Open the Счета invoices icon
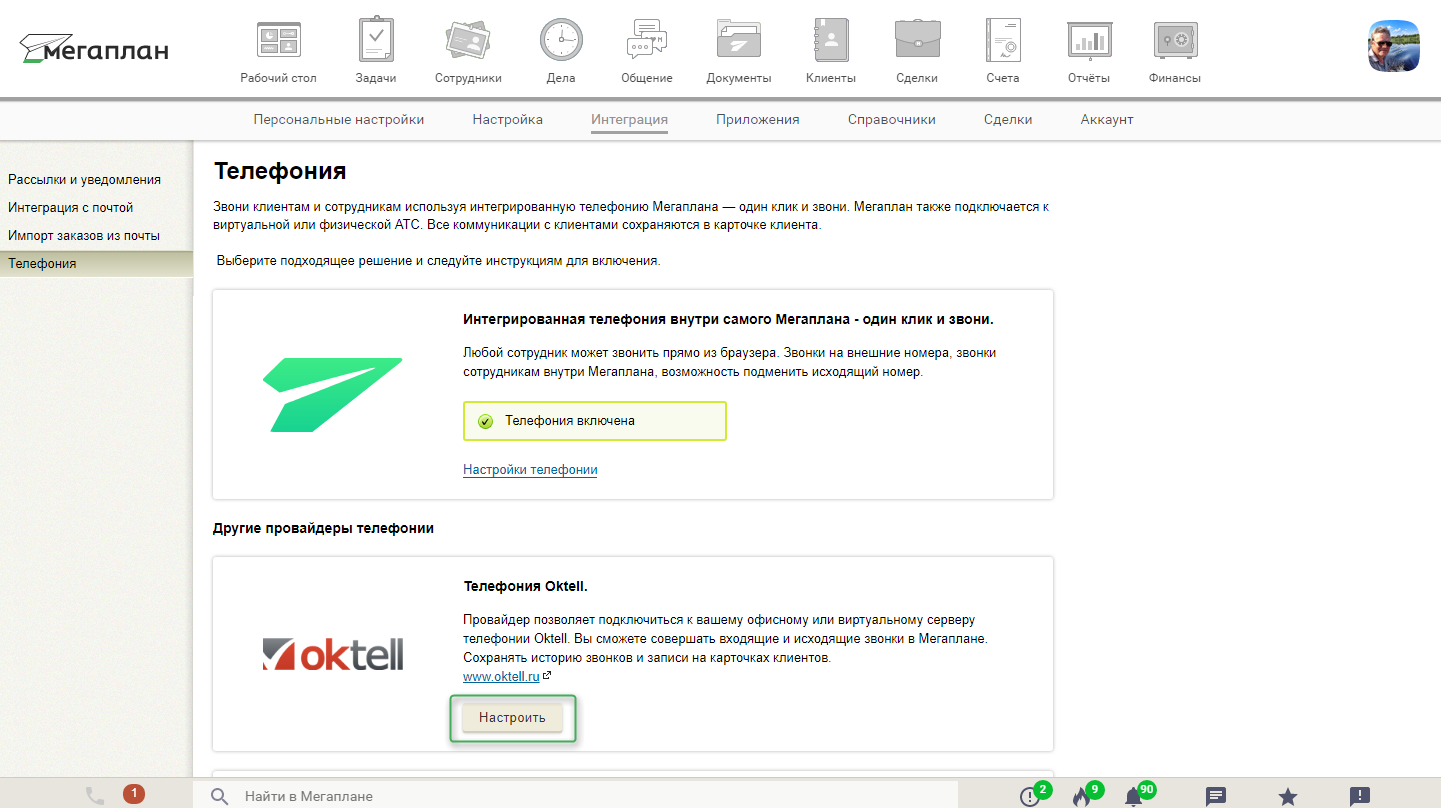This screenshot has width=1441, height=808. tap(1002, 40)
